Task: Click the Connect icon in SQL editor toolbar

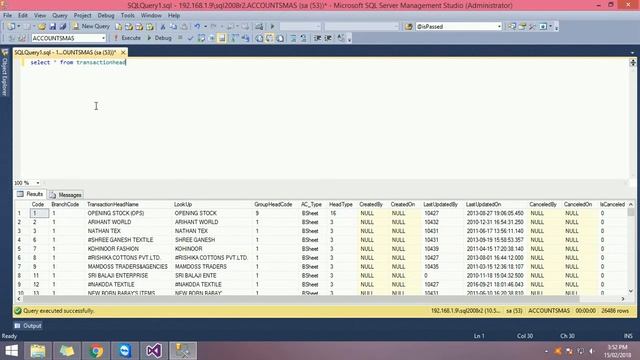Action: click(x=11, y=38)
